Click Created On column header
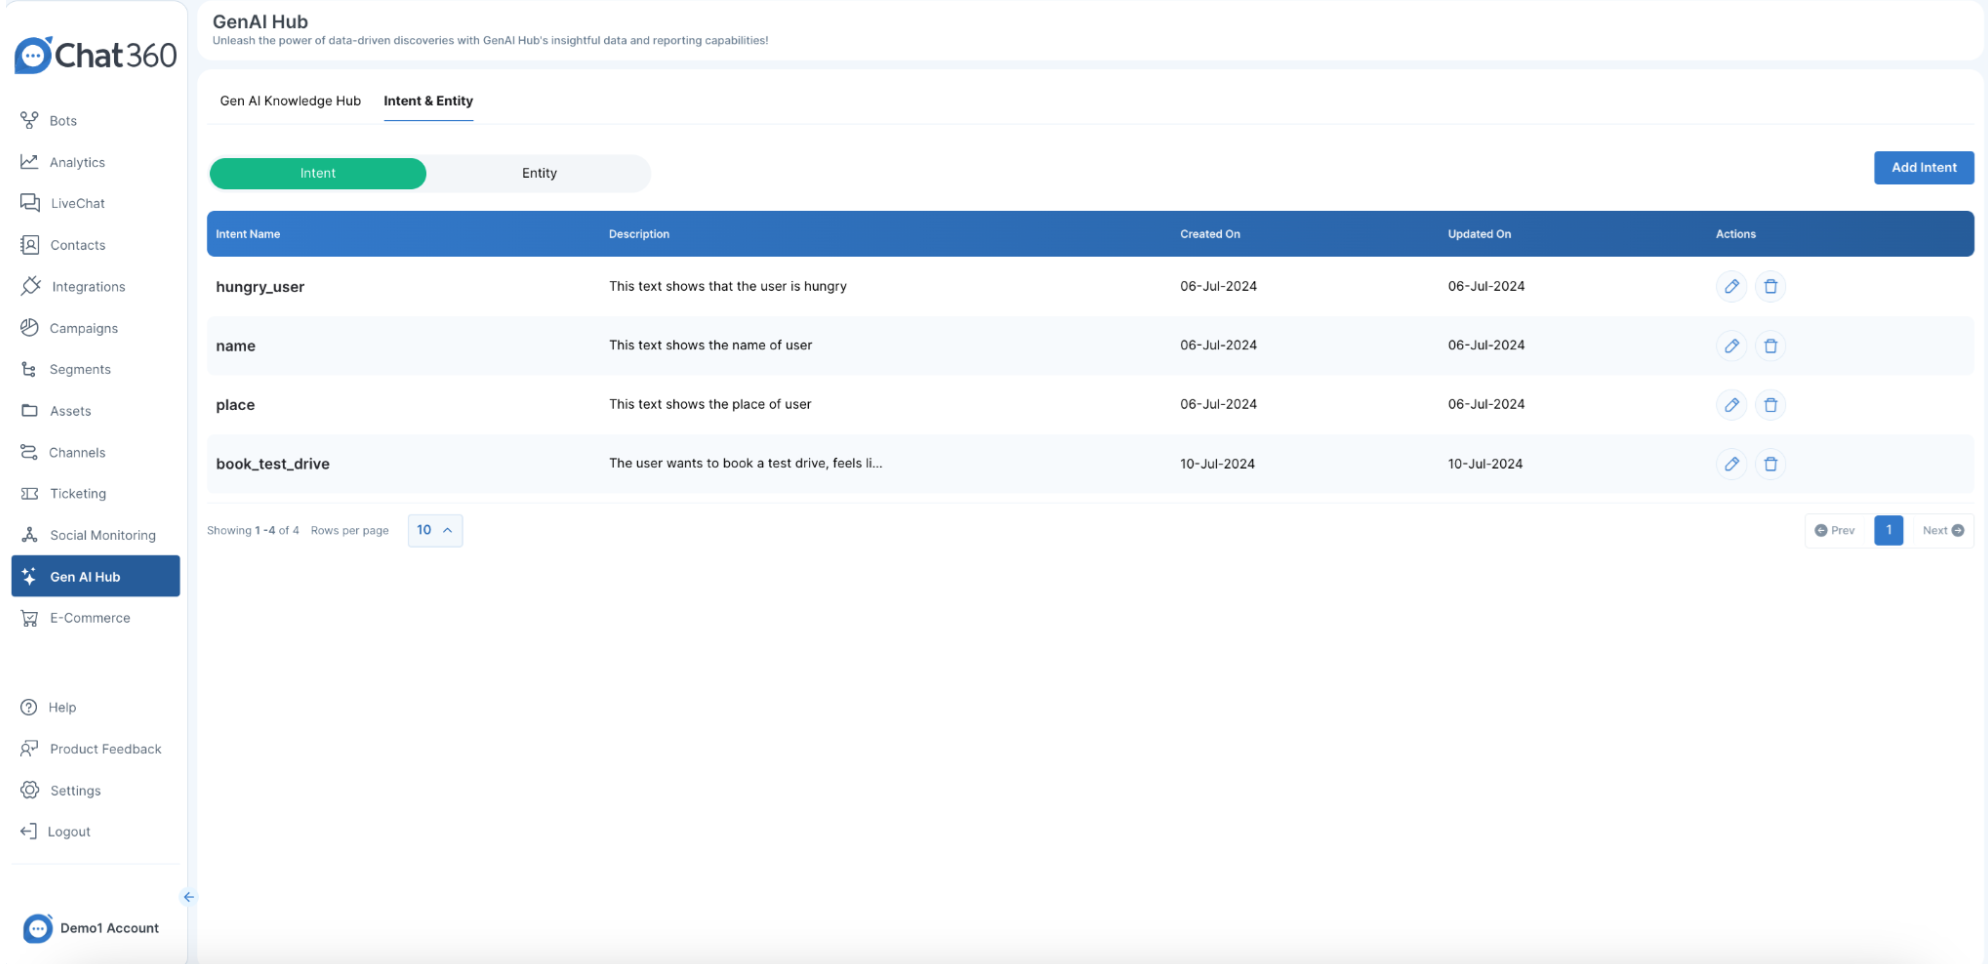Viewport: 1988px width, 964px height. (x=1209, y=234)
